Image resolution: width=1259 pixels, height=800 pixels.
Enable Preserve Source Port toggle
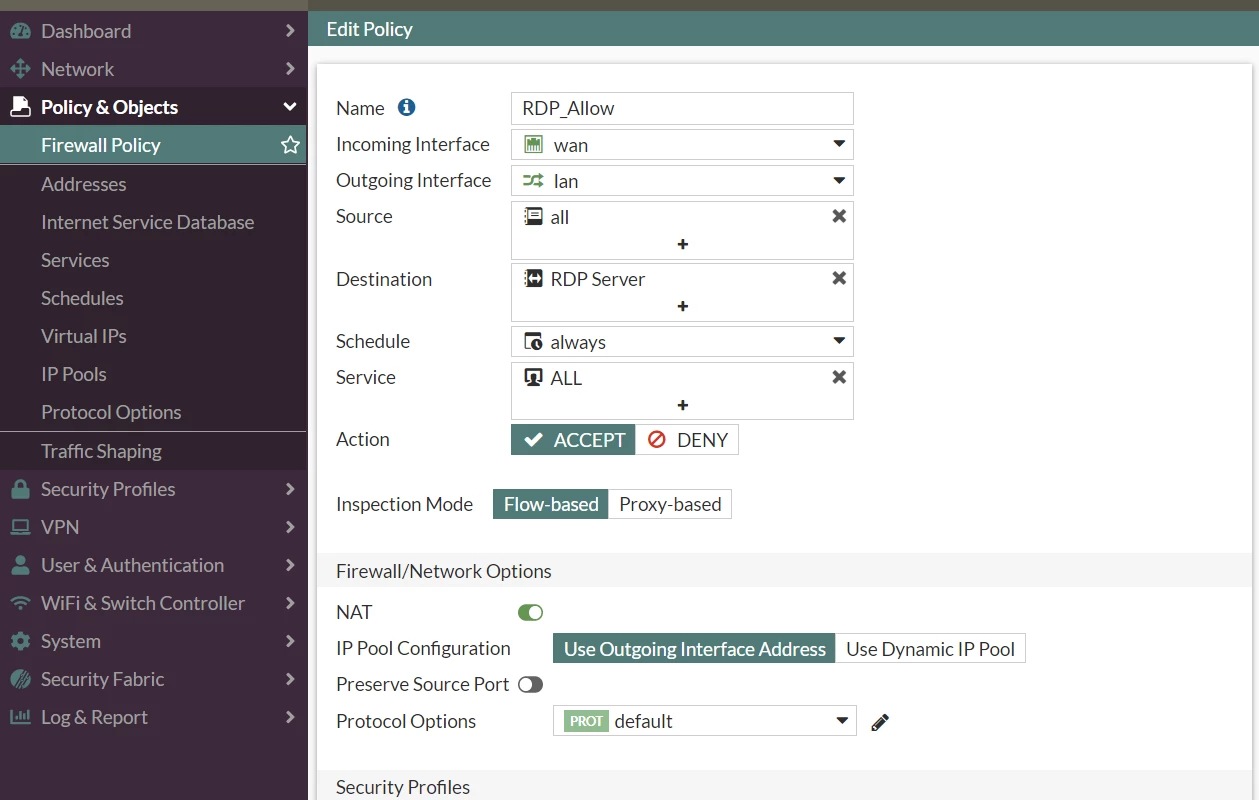(530, 685)
